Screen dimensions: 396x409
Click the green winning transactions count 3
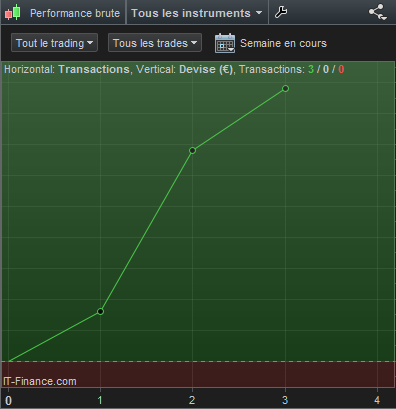coord(311,69)
